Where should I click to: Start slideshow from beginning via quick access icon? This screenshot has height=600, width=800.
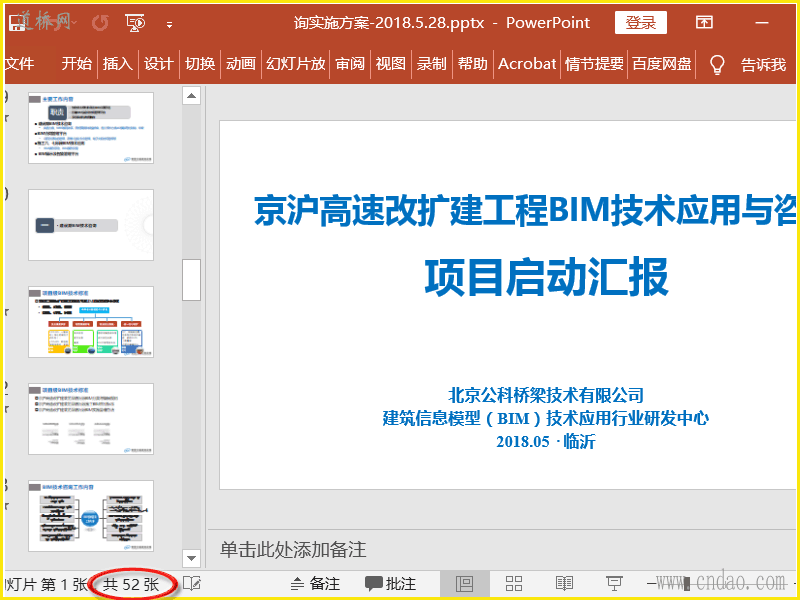point(135,22)
